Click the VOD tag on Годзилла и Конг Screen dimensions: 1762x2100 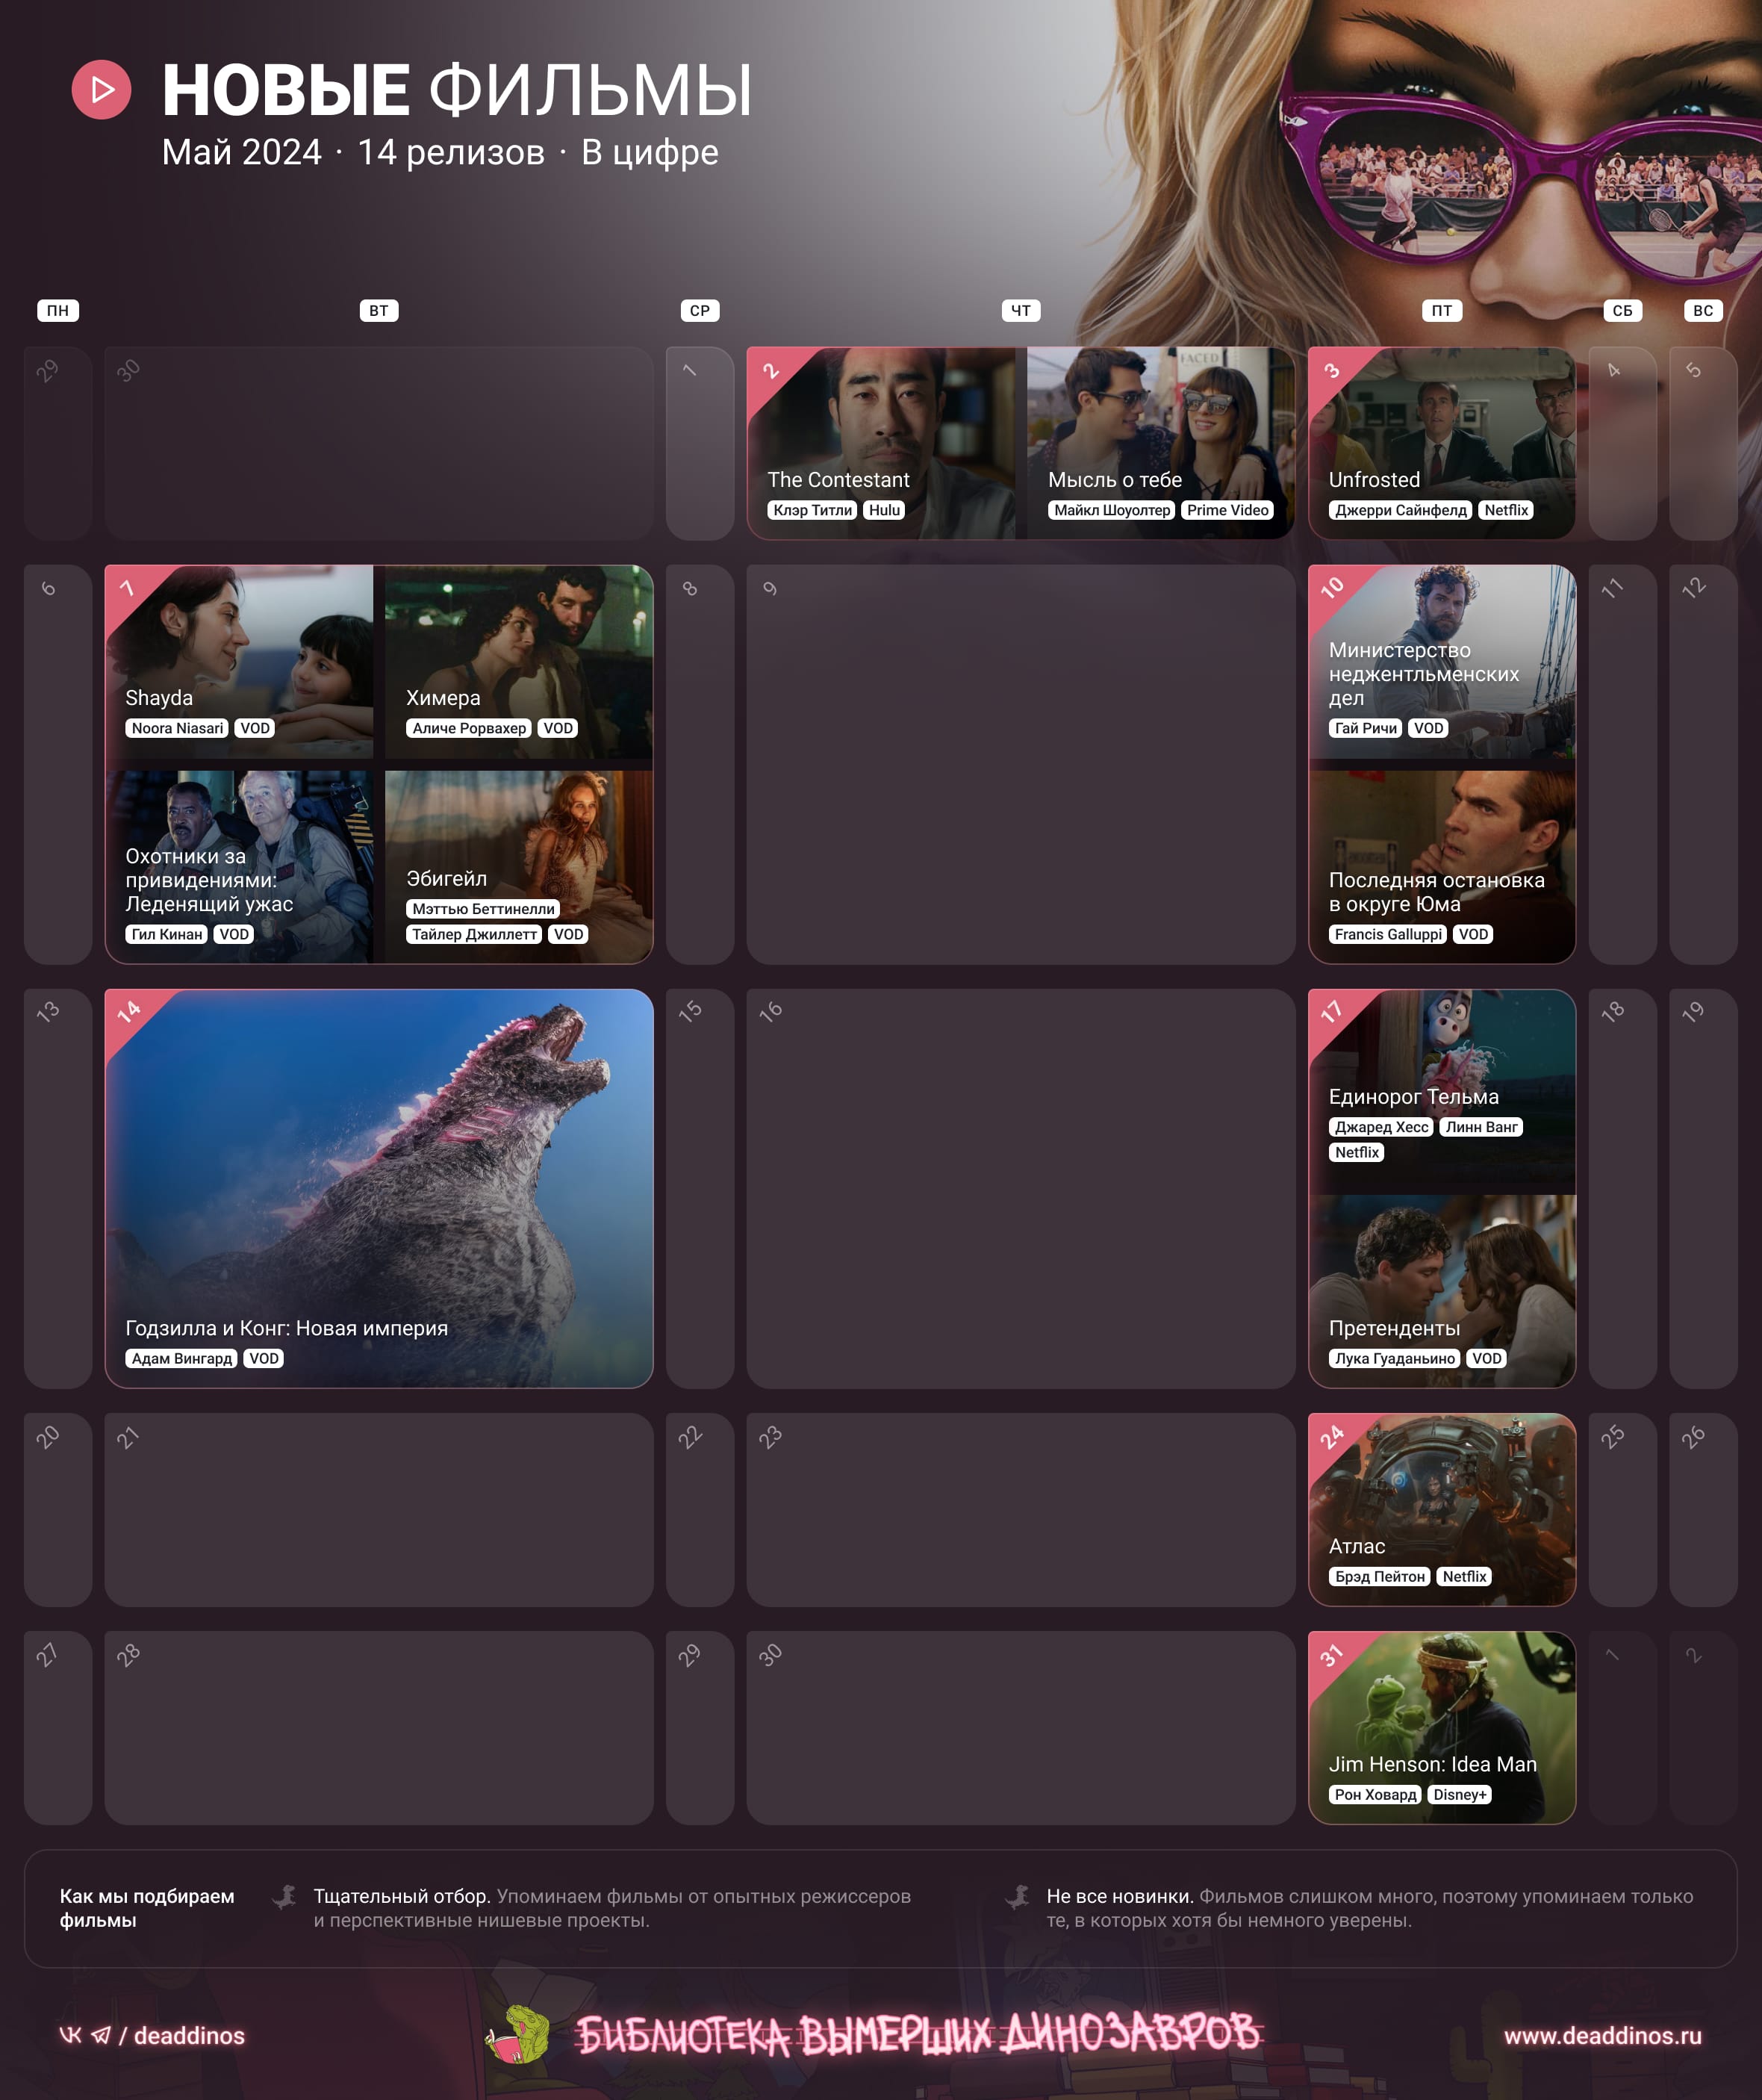click(x=264, y=1358)
